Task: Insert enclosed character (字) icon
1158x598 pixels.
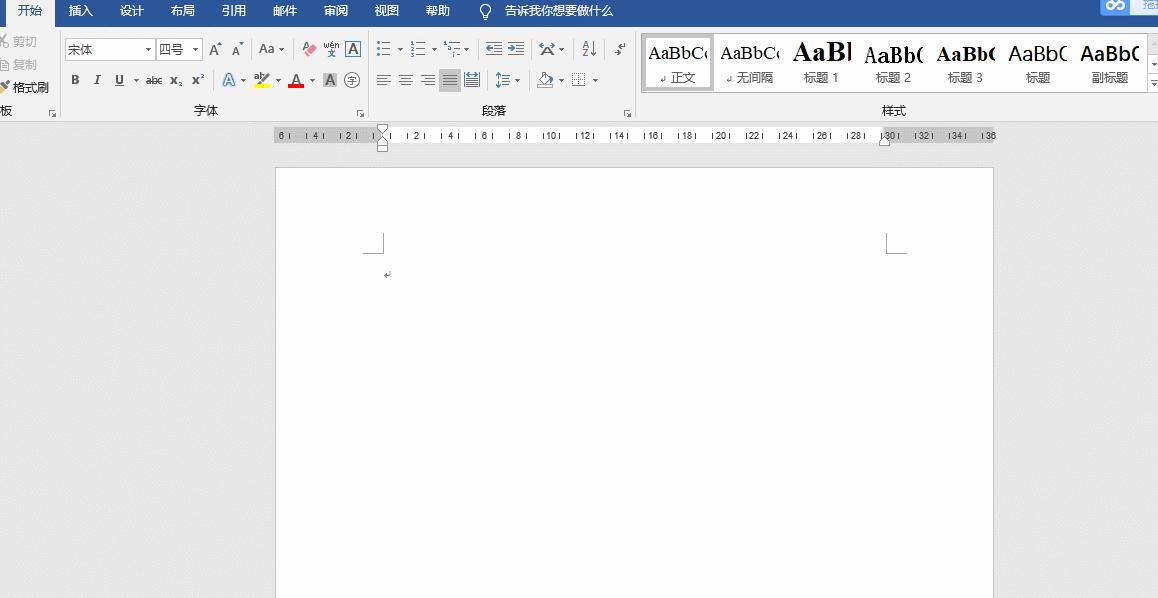Action: tap(352, 80)
